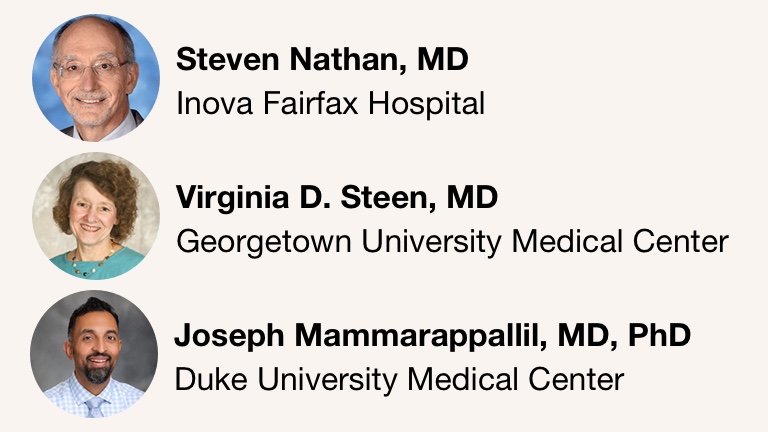Select Joseph Mammarappallil's profile photo
Screen dimensions: 768x432
(x=95, y=353)
